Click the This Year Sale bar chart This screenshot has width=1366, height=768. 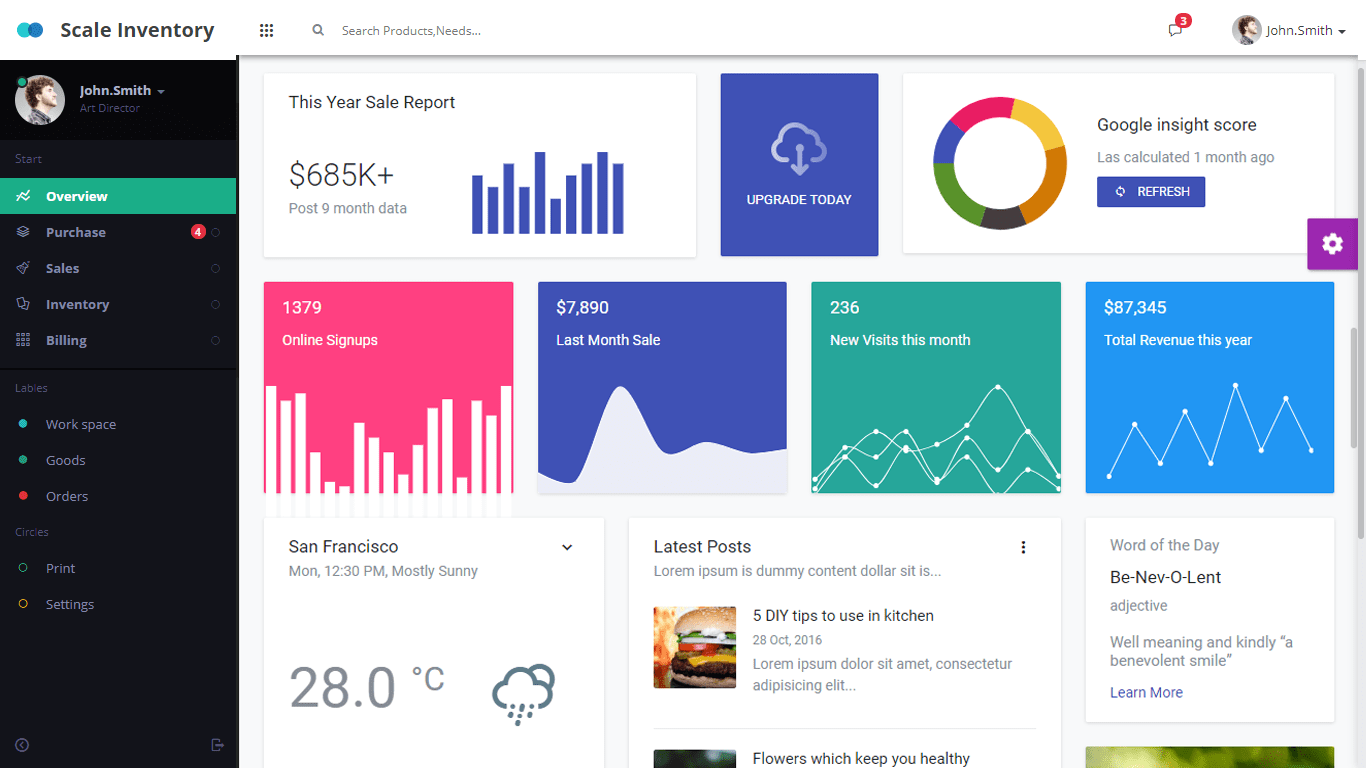pyautogui.click(x=548, y=193)
